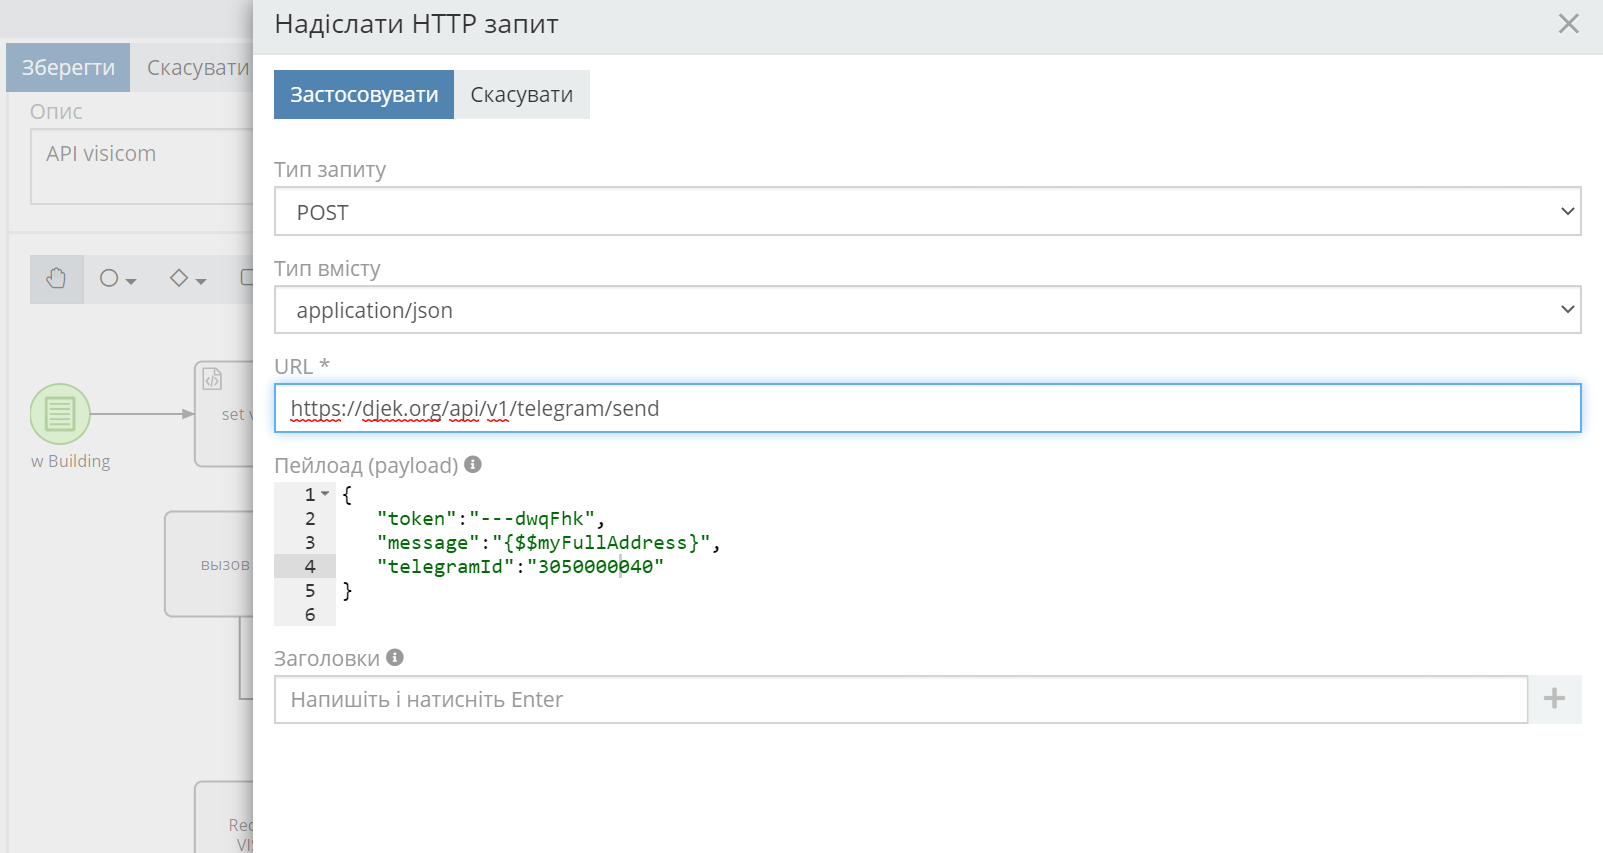The height and width of the screenshot is (853, 1603).
Task: Click line number 3 in payload gutter
Action: click(310, 543)
